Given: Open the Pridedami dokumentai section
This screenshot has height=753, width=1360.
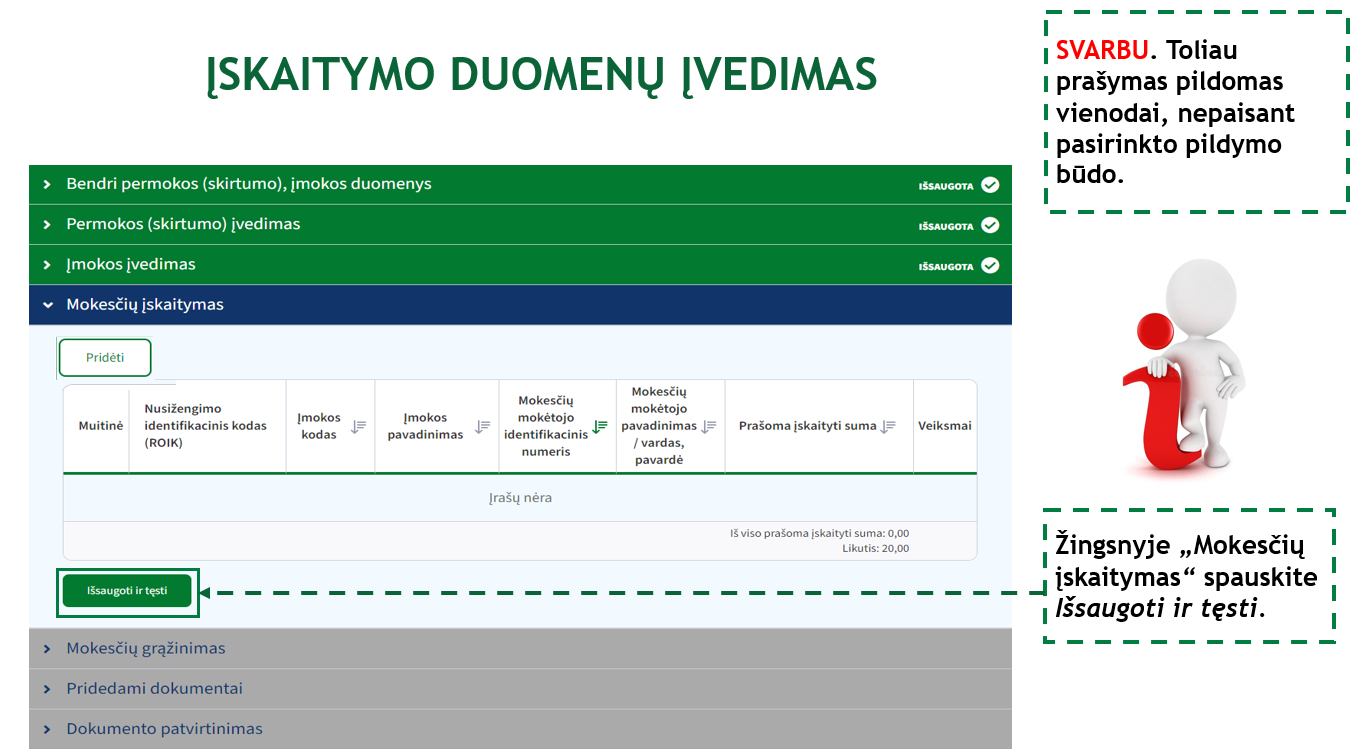Looking at the screenshot, I should coord(154,689).
